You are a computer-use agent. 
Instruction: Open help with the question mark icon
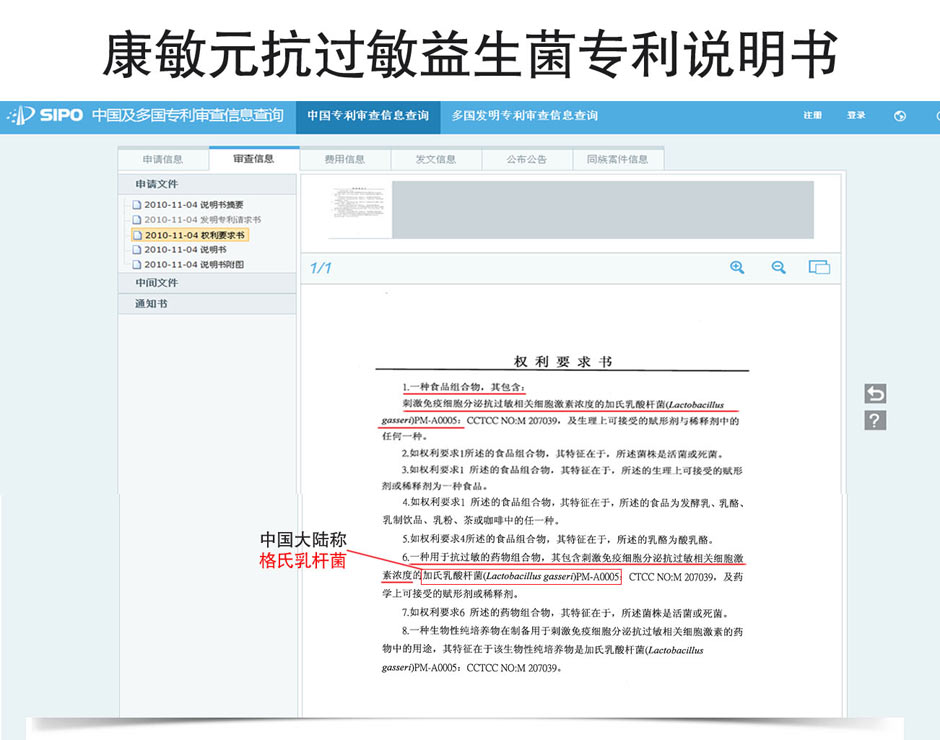pos(875,420)
